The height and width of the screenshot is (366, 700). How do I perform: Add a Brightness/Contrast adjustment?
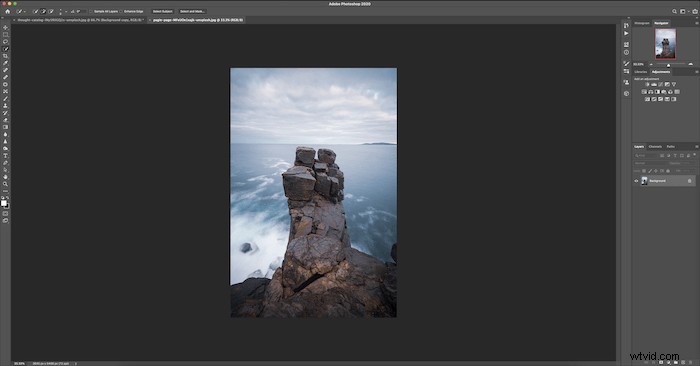click(x=647, y=84)
